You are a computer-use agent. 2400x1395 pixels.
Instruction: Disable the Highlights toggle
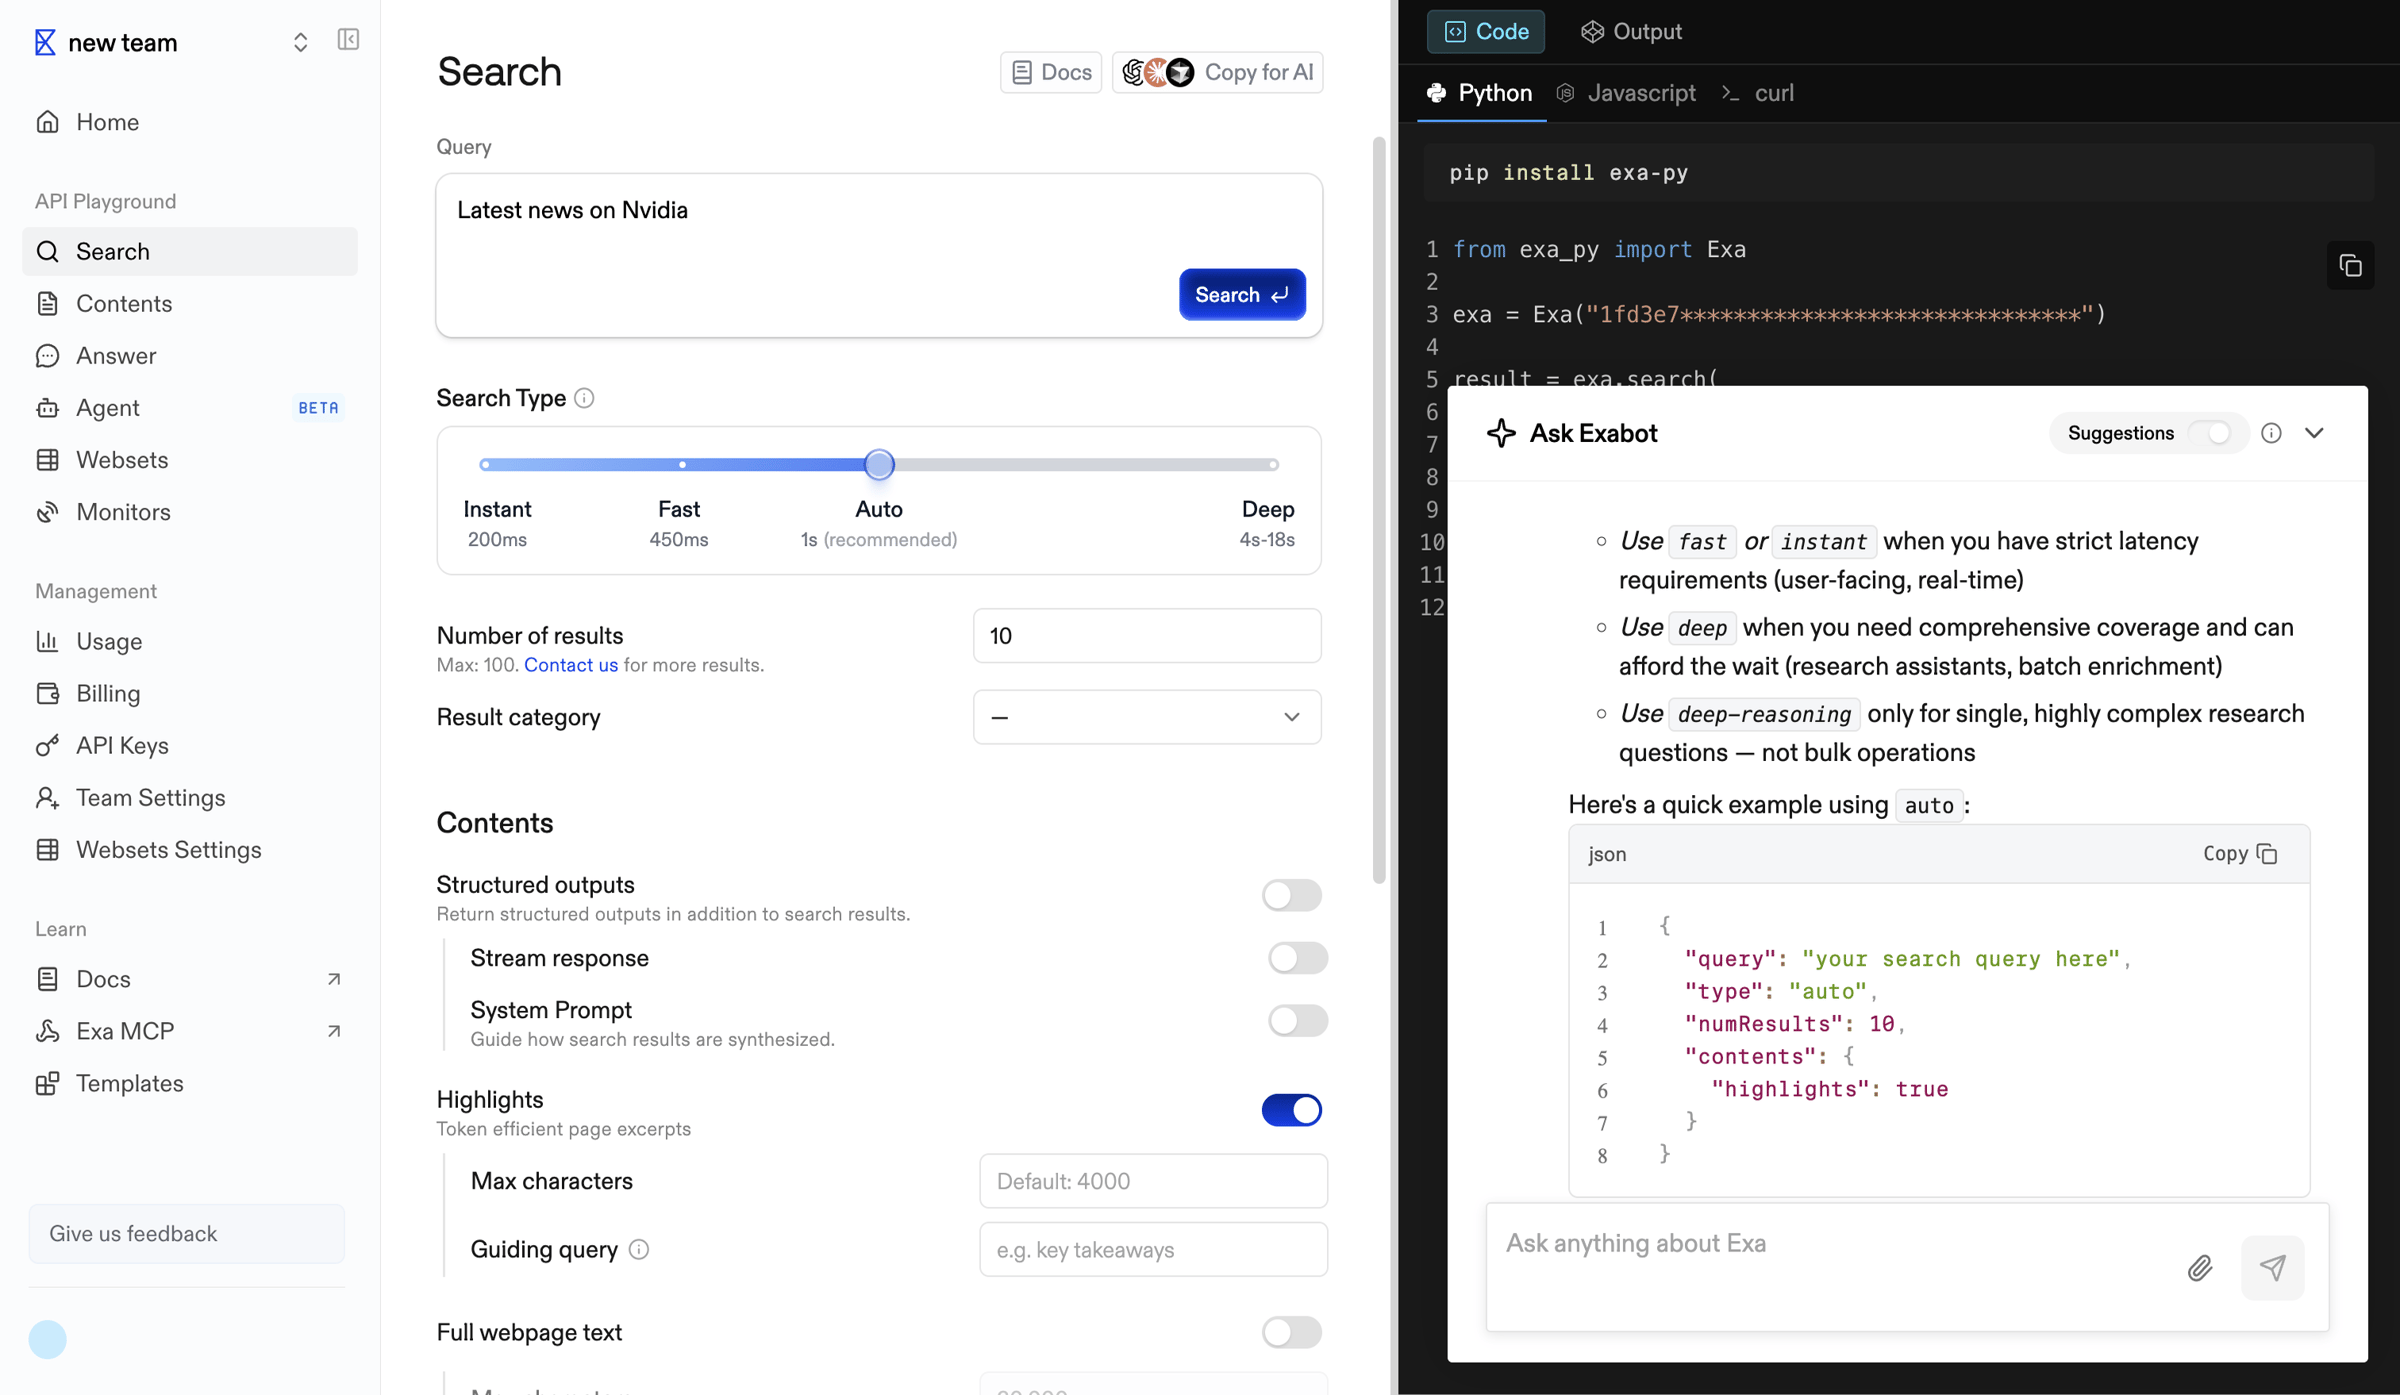click(x=1291, y=1110)
